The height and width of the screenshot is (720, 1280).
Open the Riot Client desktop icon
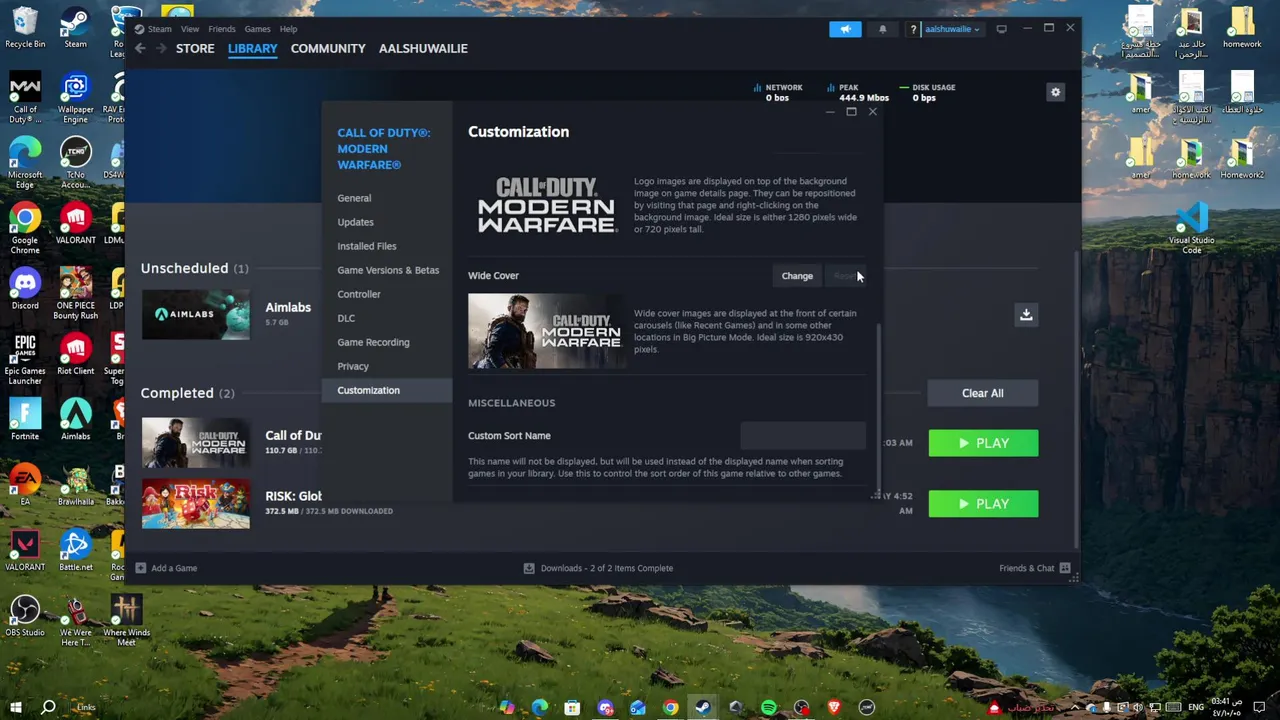coord(75,355)
